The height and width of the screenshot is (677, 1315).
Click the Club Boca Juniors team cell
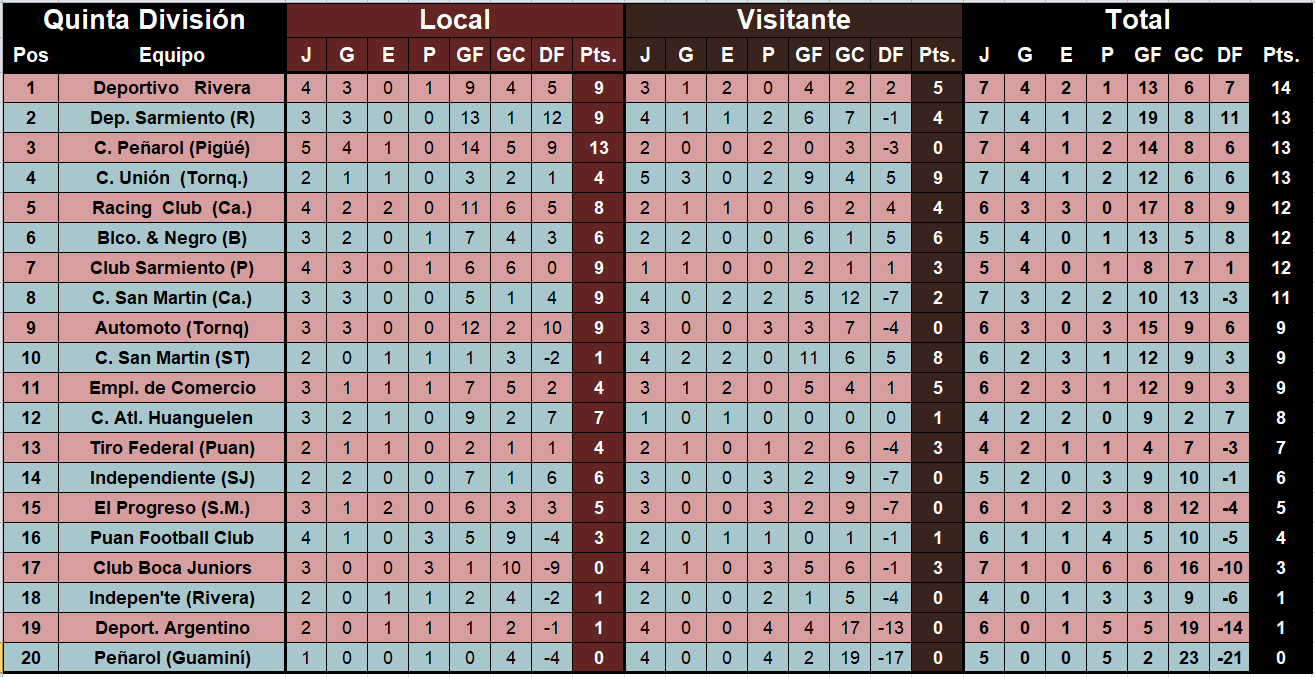click(172, 568)
